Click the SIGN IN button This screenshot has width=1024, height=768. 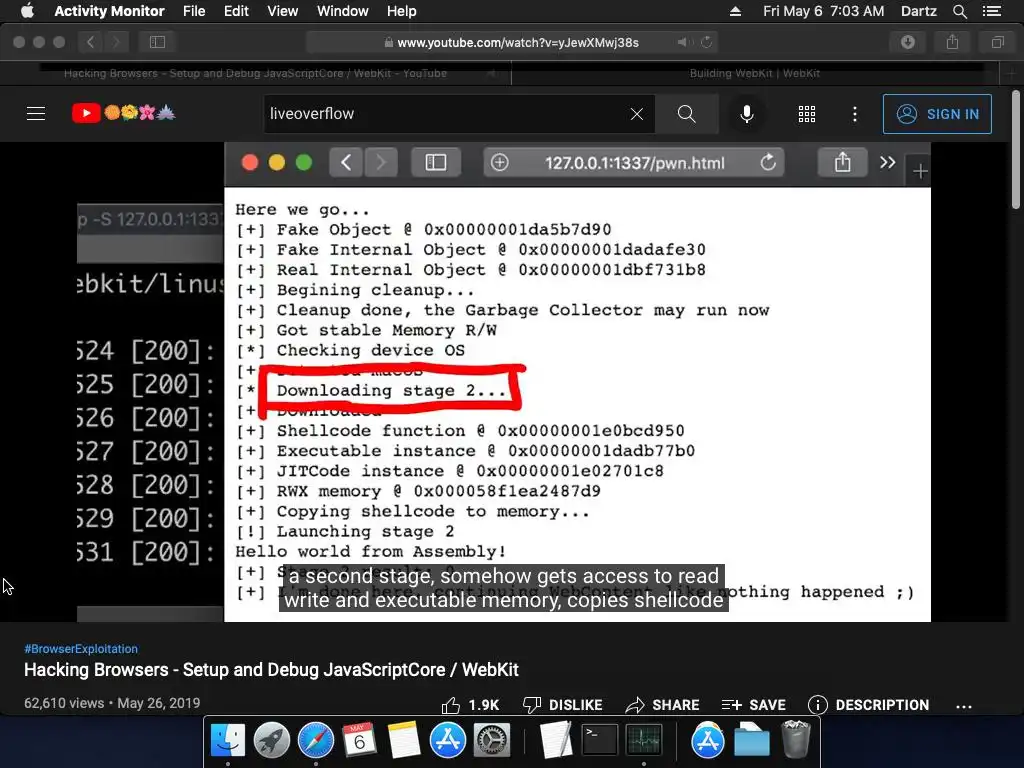coord(936,114)
